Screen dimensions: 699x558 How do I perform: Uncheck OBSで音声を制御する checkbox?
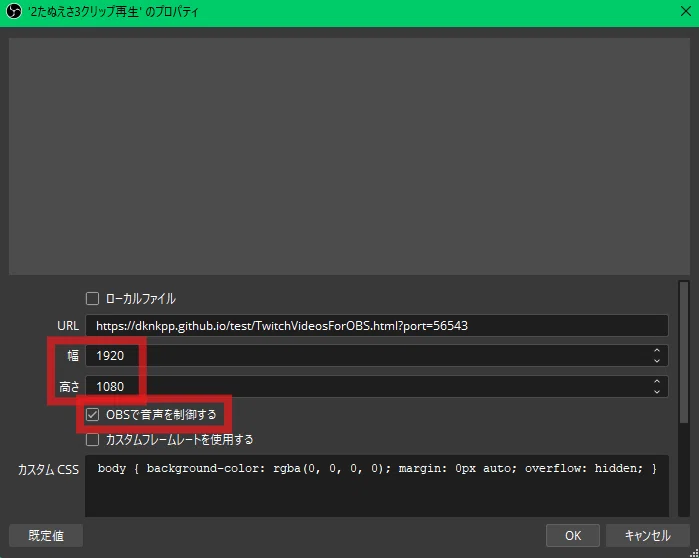(92, 414)
